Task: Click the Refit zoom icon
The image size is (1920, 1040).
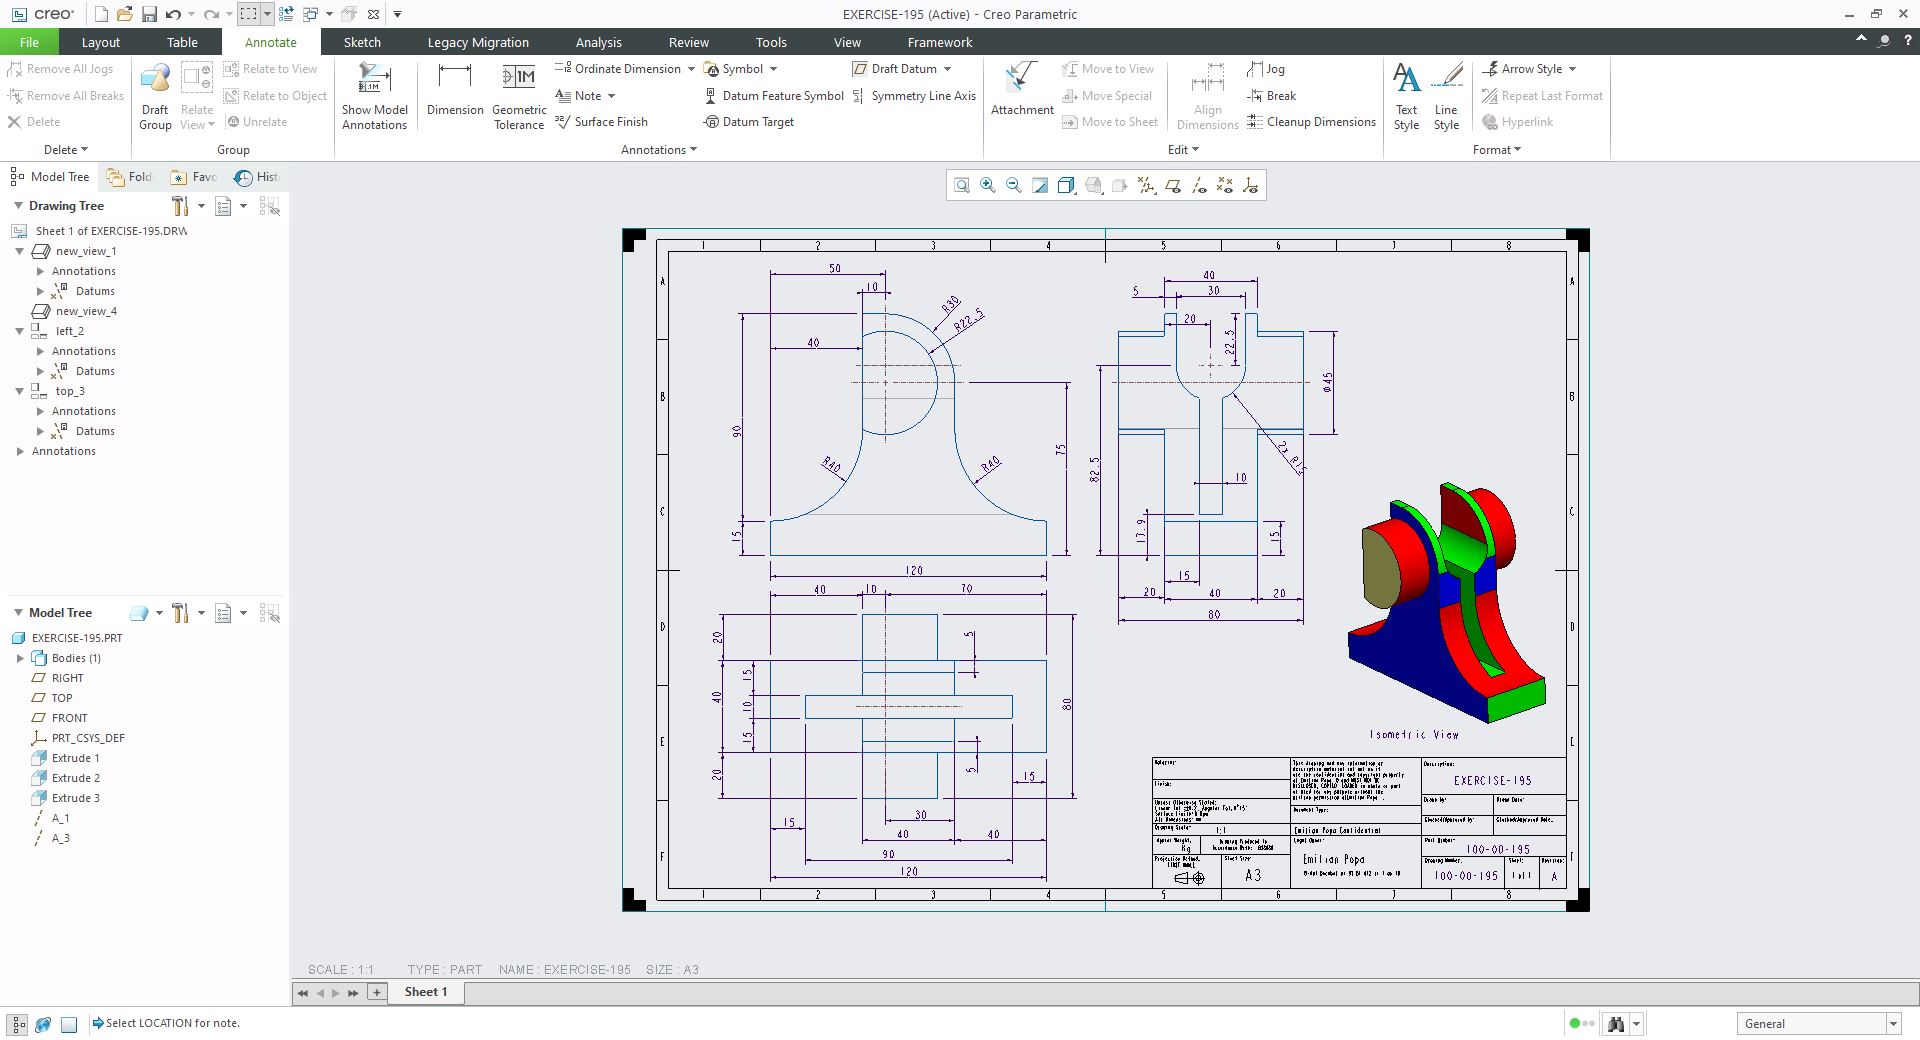Action: 961,186
